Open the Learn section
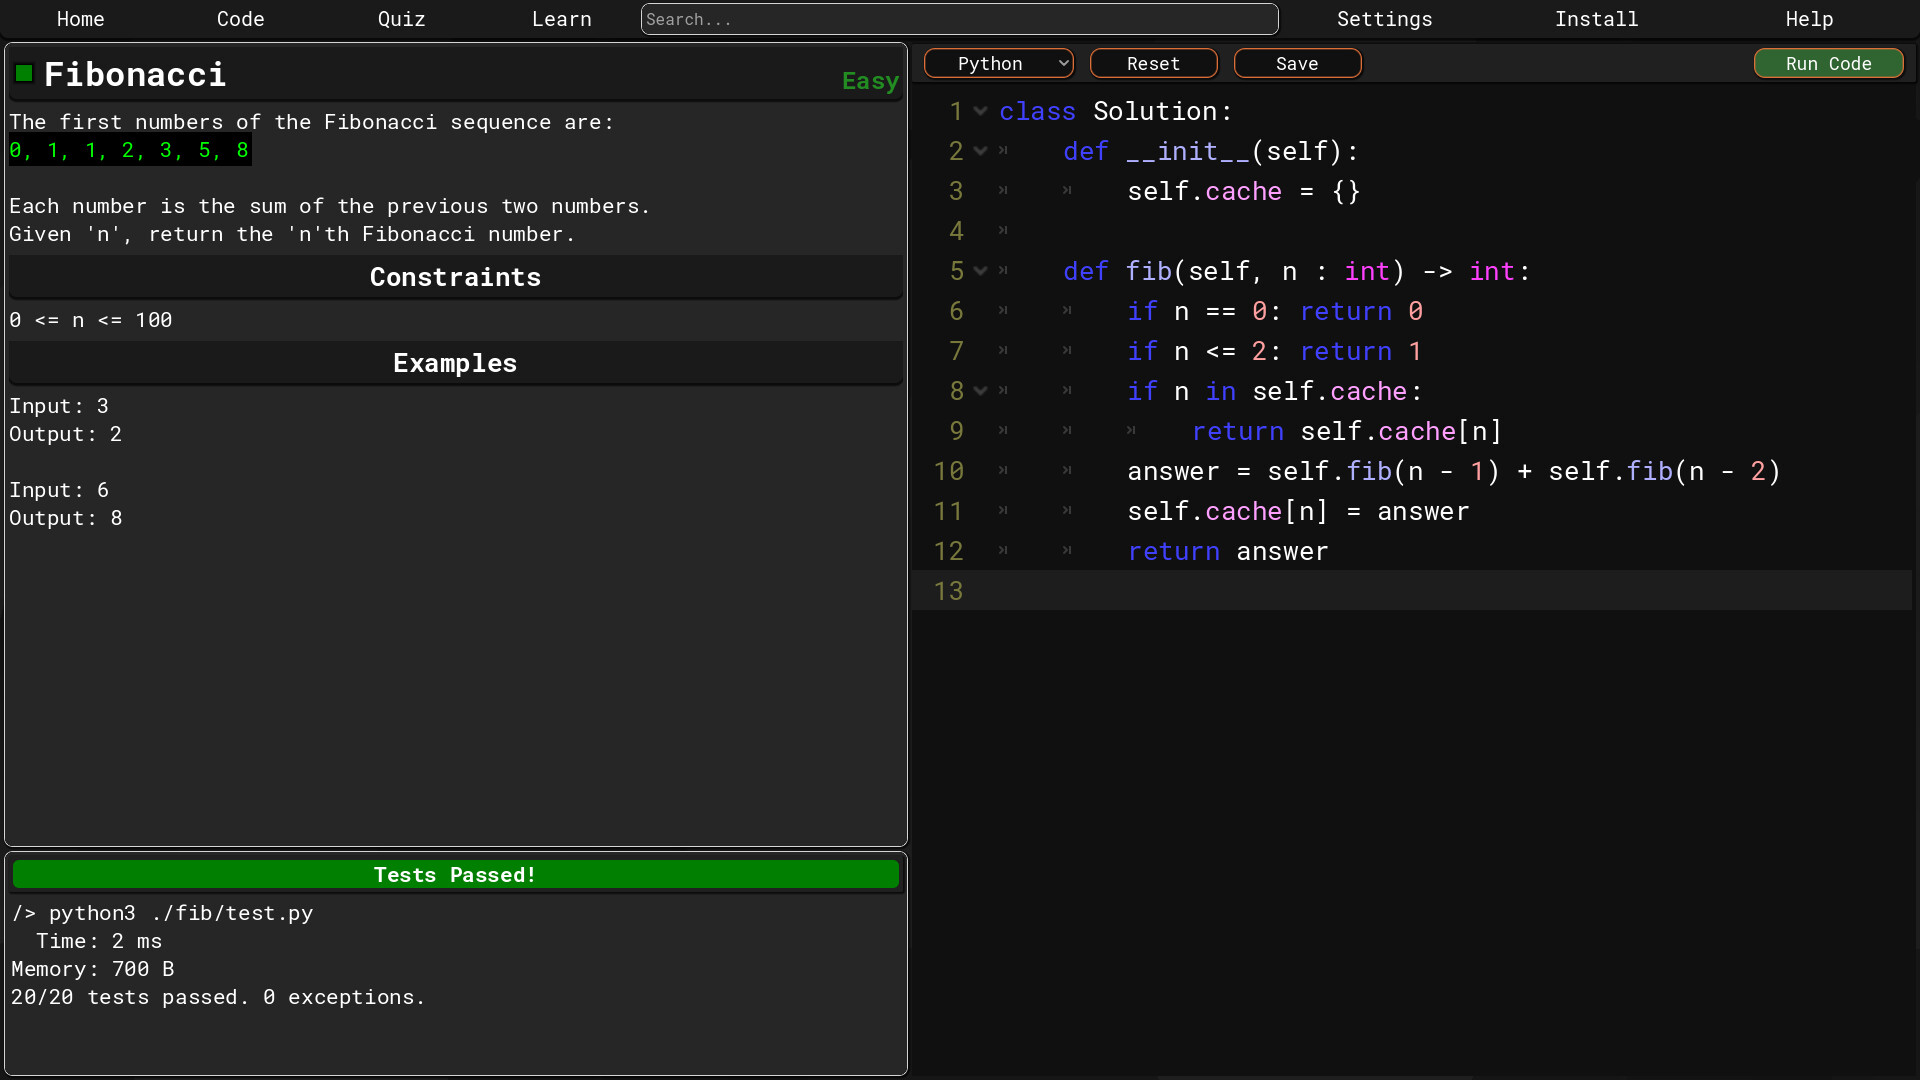This screenshot has height=1080, width=1920. click(562, 19)
